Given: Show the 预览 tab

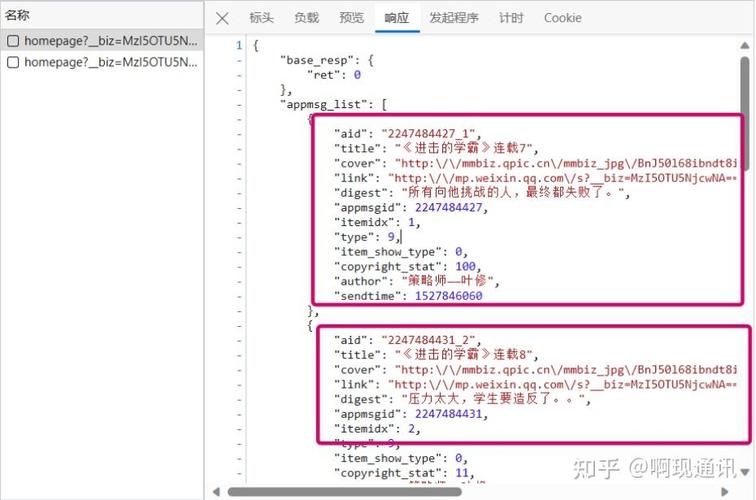Looking at the screenshot, I should click(351, 18).
